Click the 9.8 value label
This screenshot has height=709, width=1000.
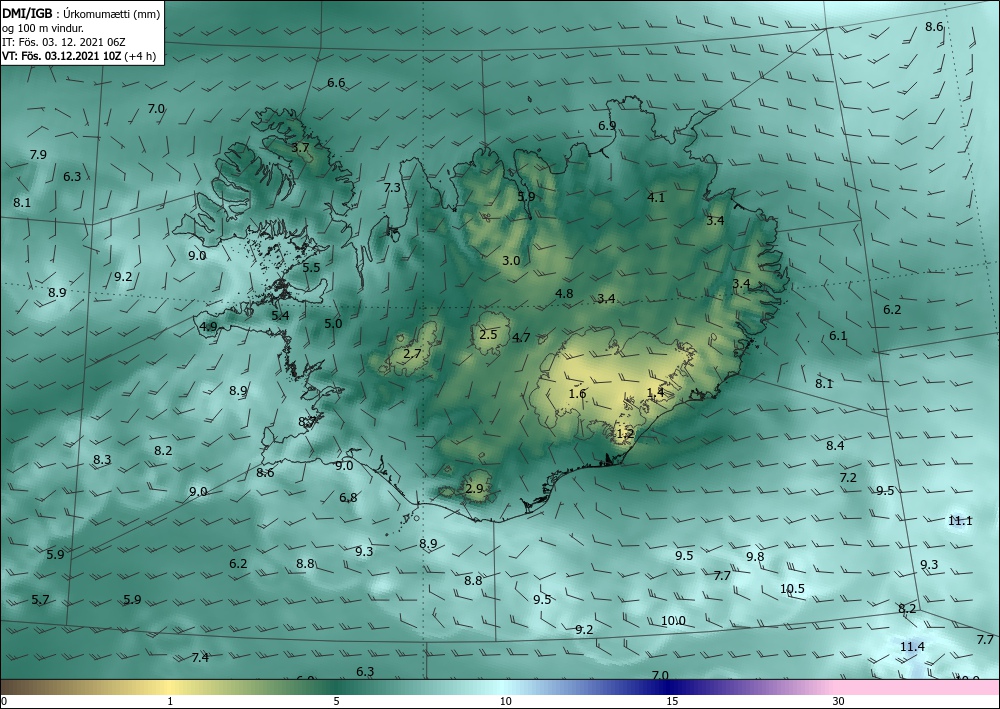click(755, 557)
